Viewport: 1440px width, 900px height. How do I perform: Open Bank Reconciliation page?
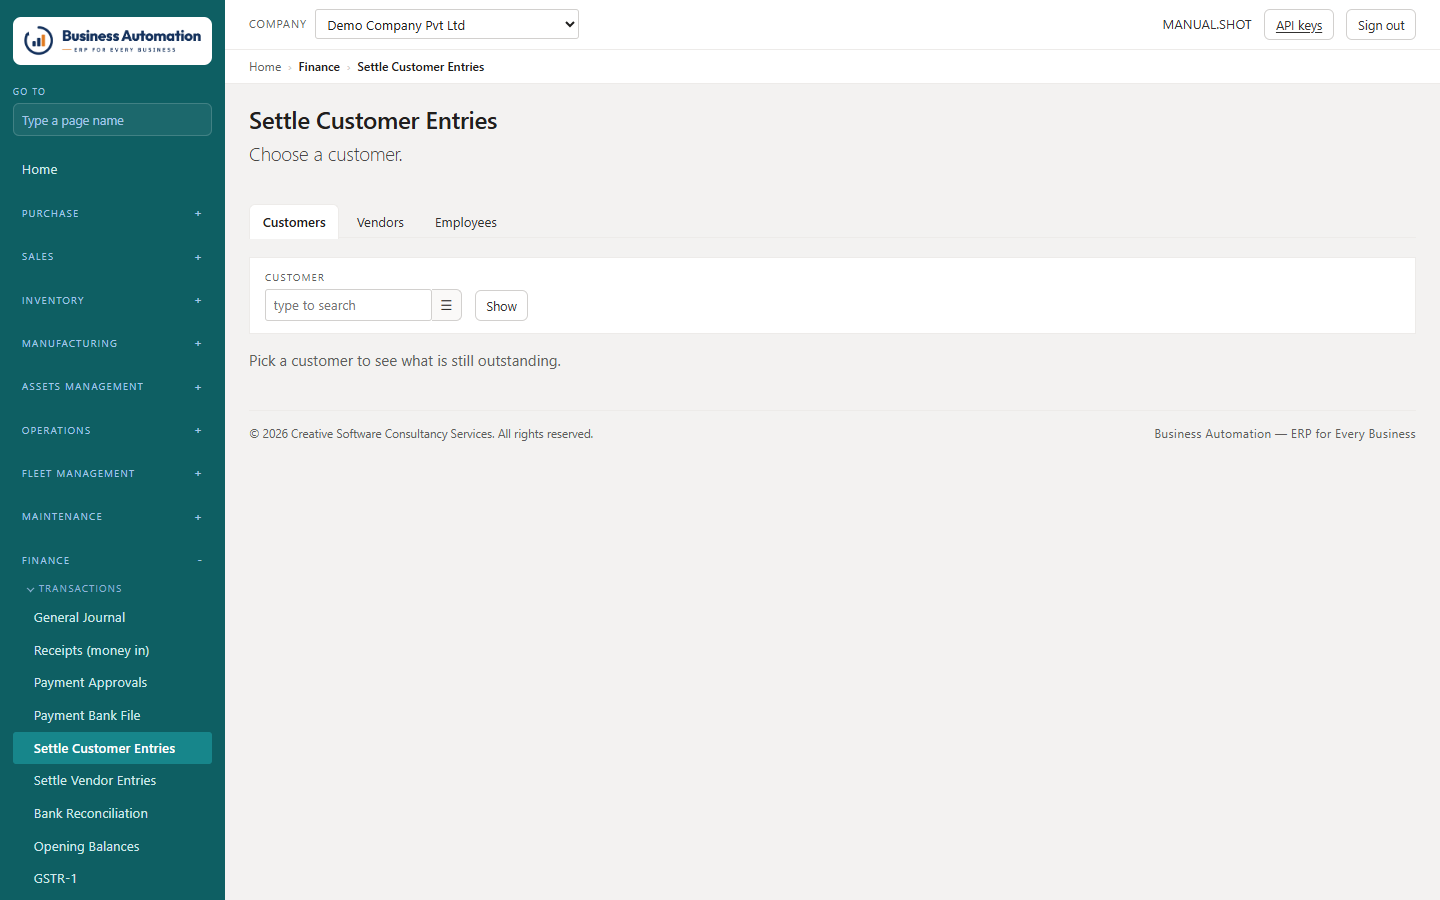[x=112, y=814]
